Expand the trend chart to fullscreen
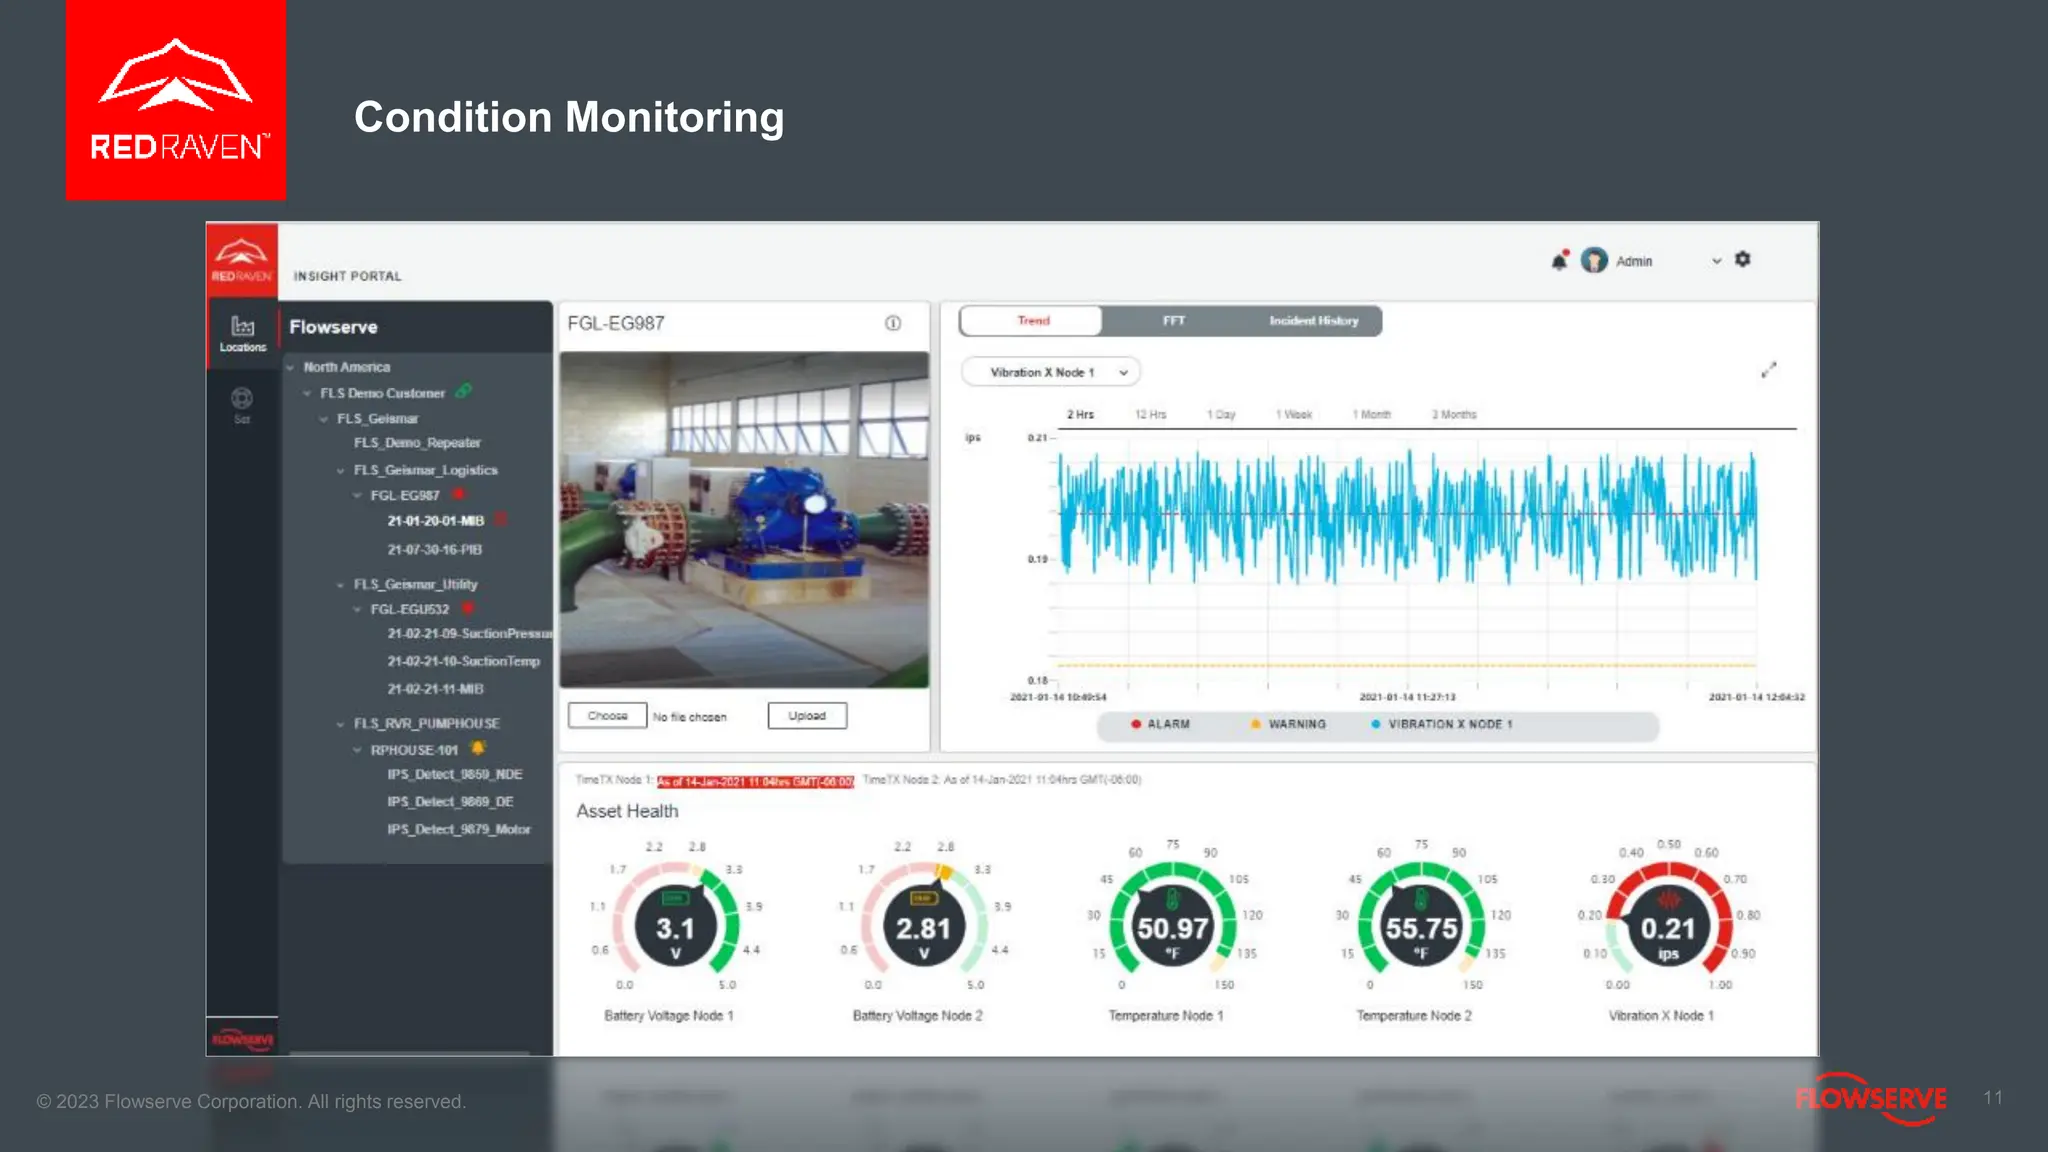This screenshot has height=1152, width=2048. pyautogui.click(x=1769, y=370)
